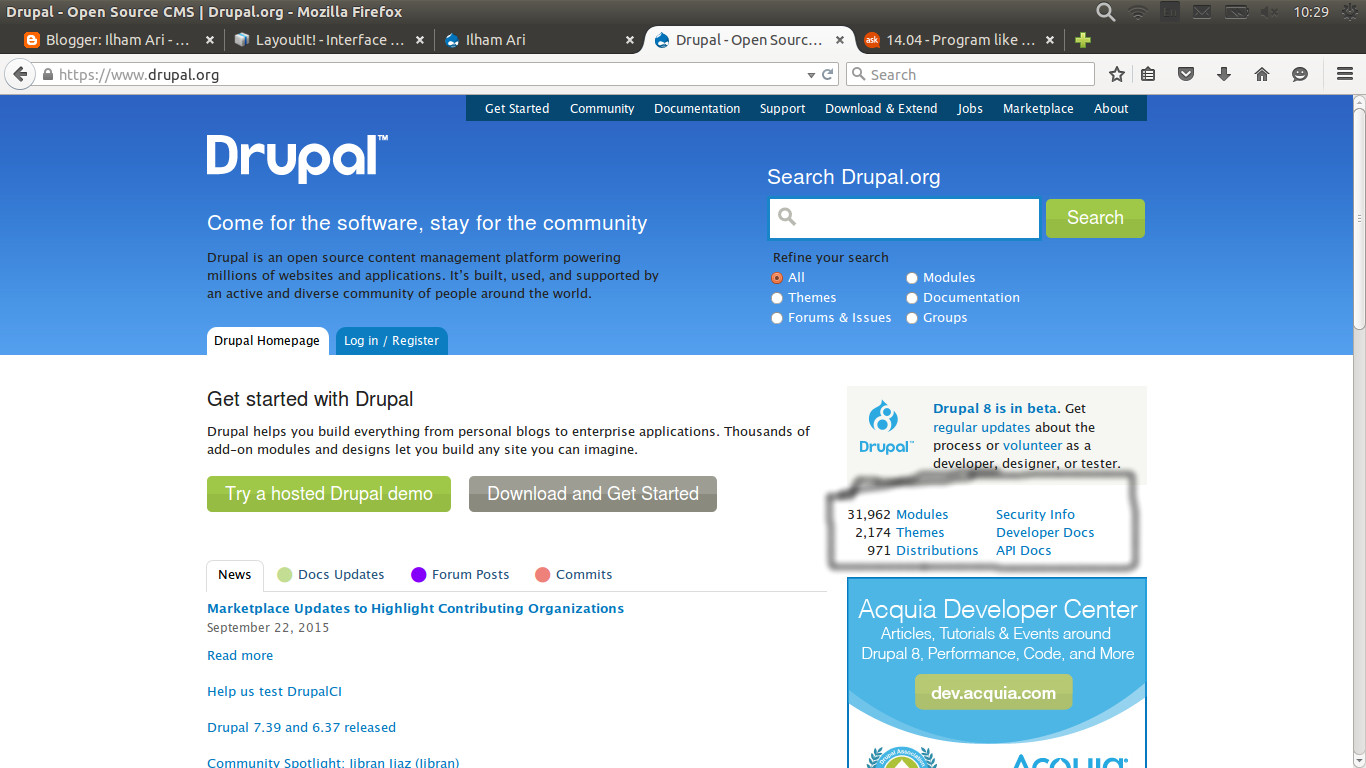Show the Commits tab

573,575
